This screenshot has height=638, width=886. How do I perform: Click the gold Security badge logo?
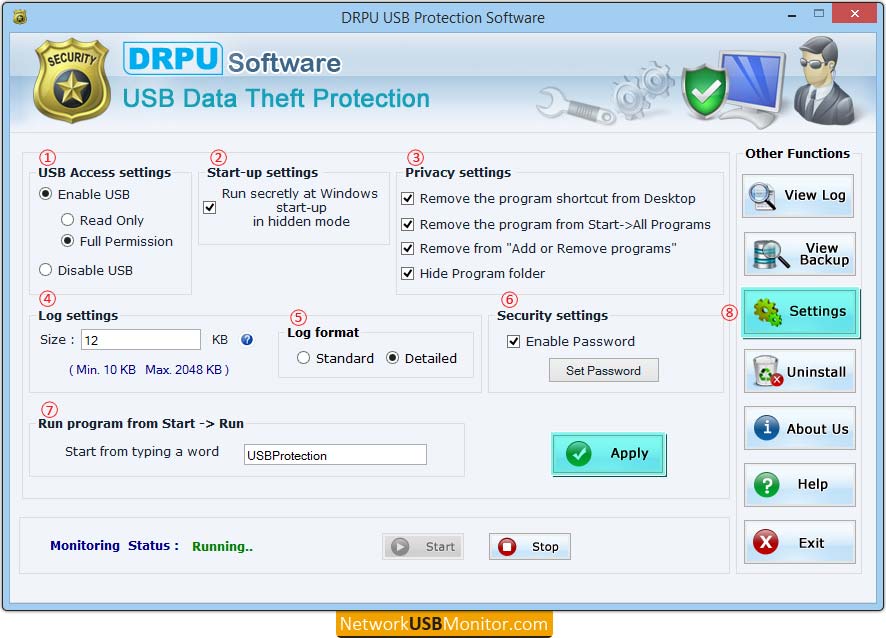[x=72, y=81]
